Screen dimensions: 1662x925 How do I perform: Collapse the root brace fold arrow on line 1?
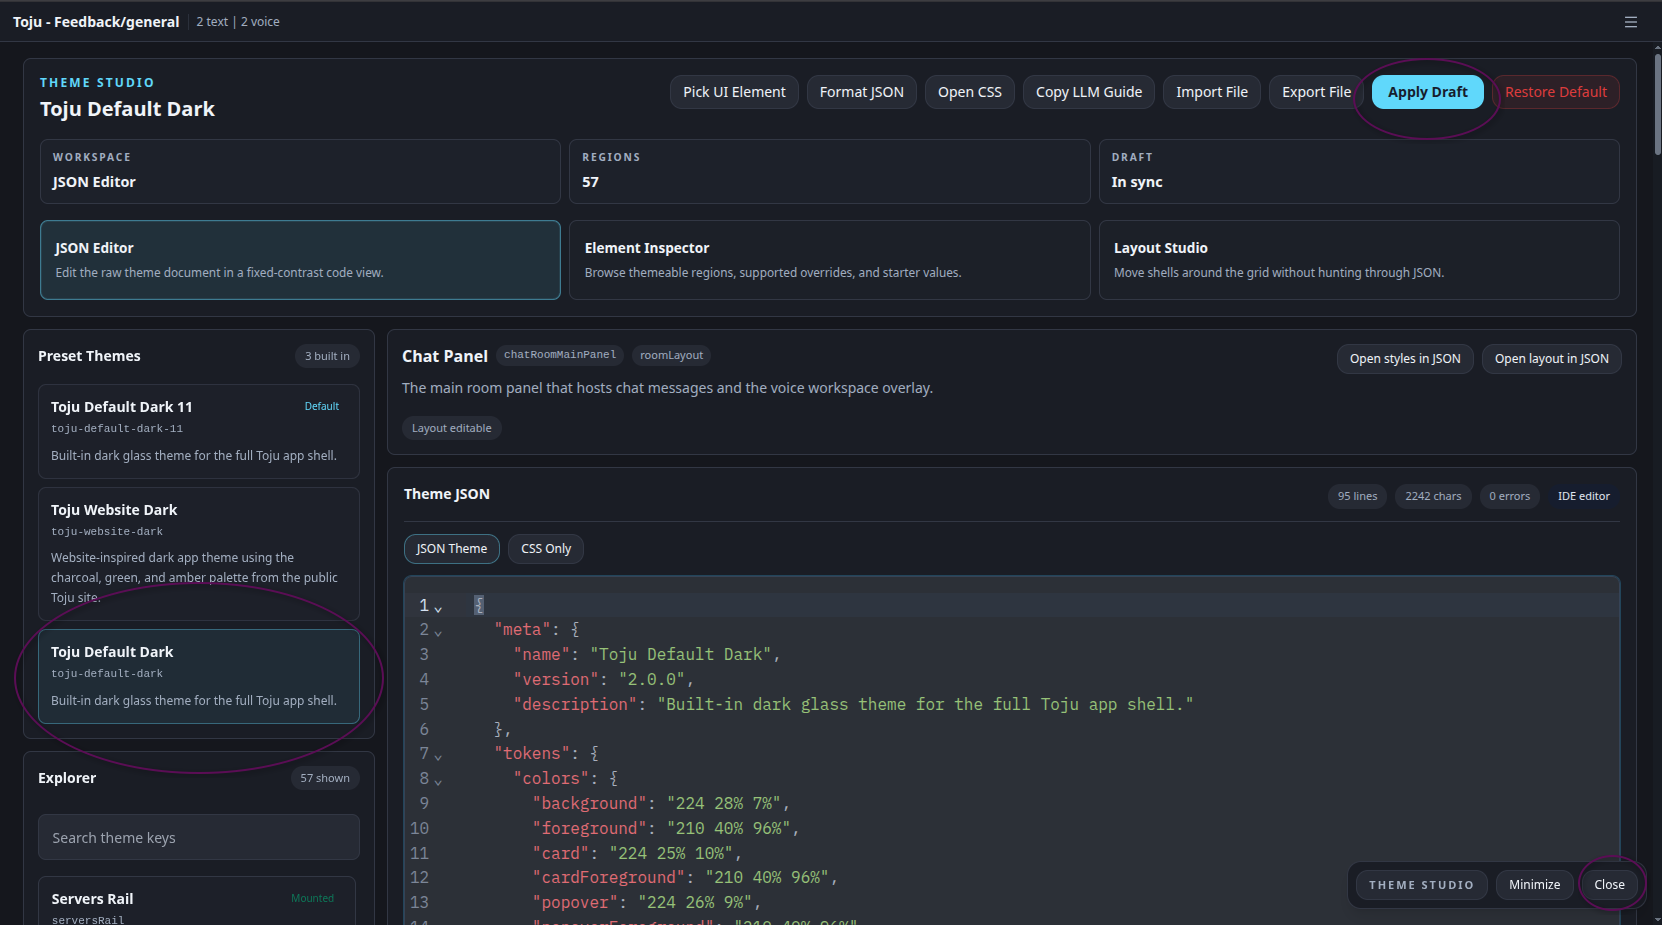(x=438, y=608)
